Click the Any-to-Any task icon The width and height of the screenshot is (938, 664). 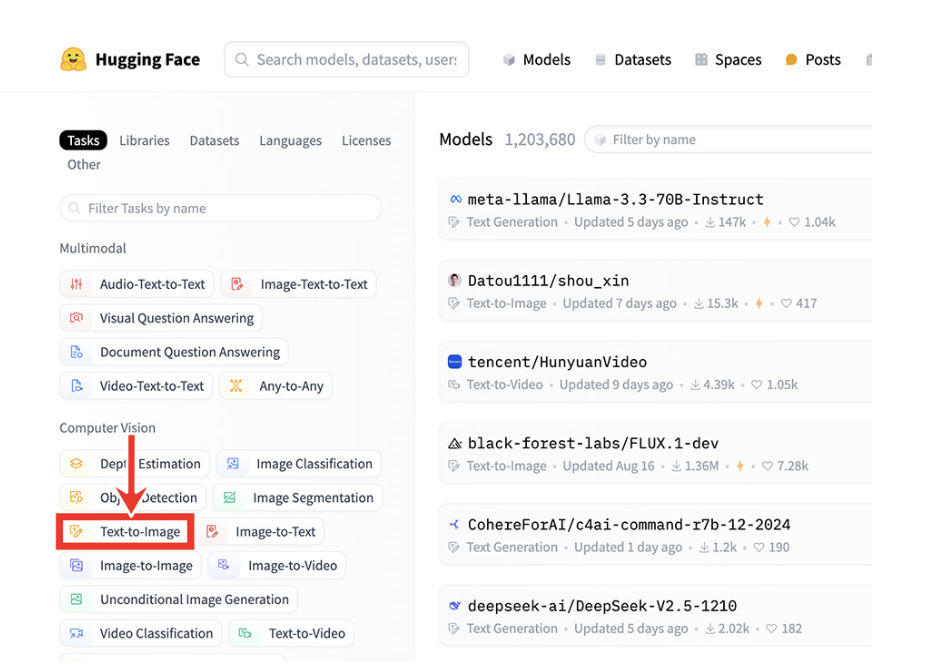[236, 386]
